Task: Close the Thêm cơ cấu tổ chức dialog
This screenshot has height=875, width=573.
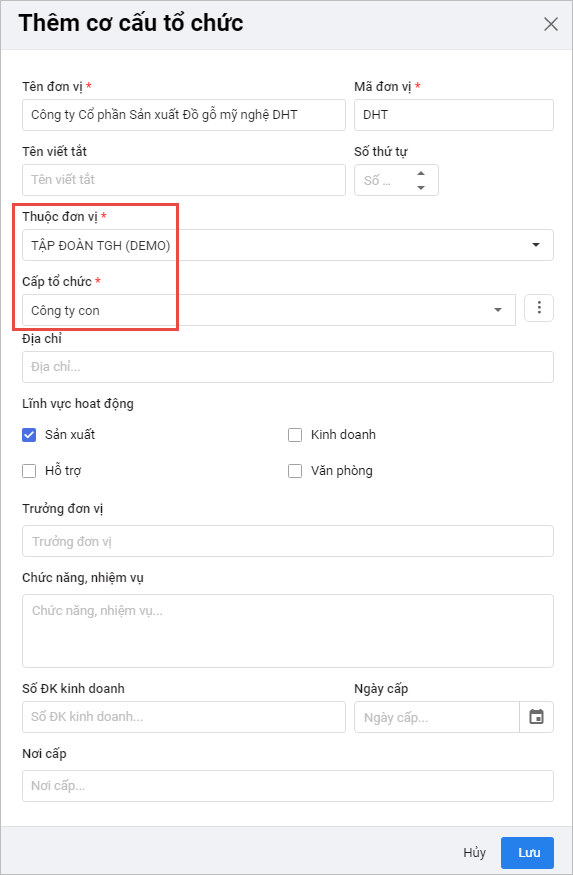Action: click(x=551, y=24)
